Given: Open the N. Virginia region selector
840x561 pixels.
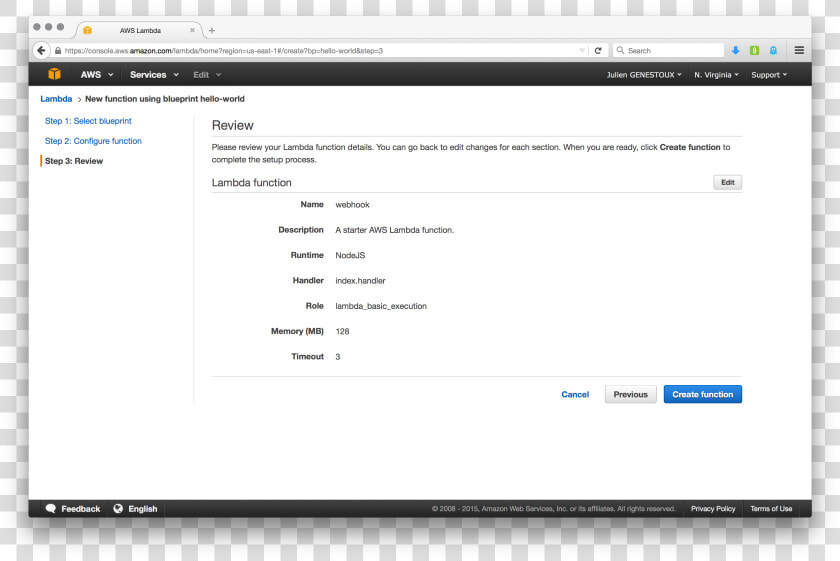Looking at the screenshot, I should [x=716, y=75].
